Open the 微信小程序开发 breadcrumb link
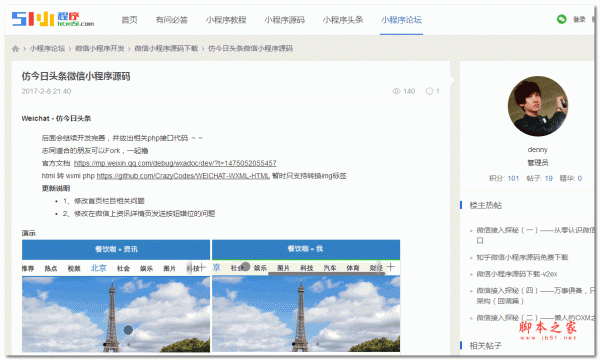Image resolution: width=600 pixels, height=361 pixels. point(99,49)
